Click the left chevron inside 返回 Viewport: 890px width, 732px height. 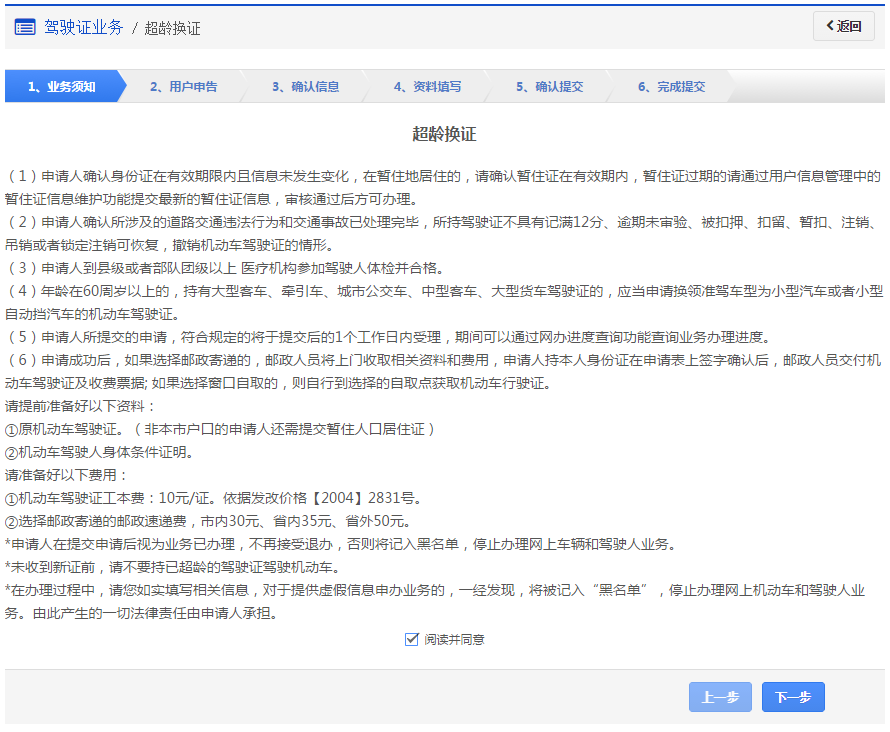pyautogui.click(x=829, y=27)
